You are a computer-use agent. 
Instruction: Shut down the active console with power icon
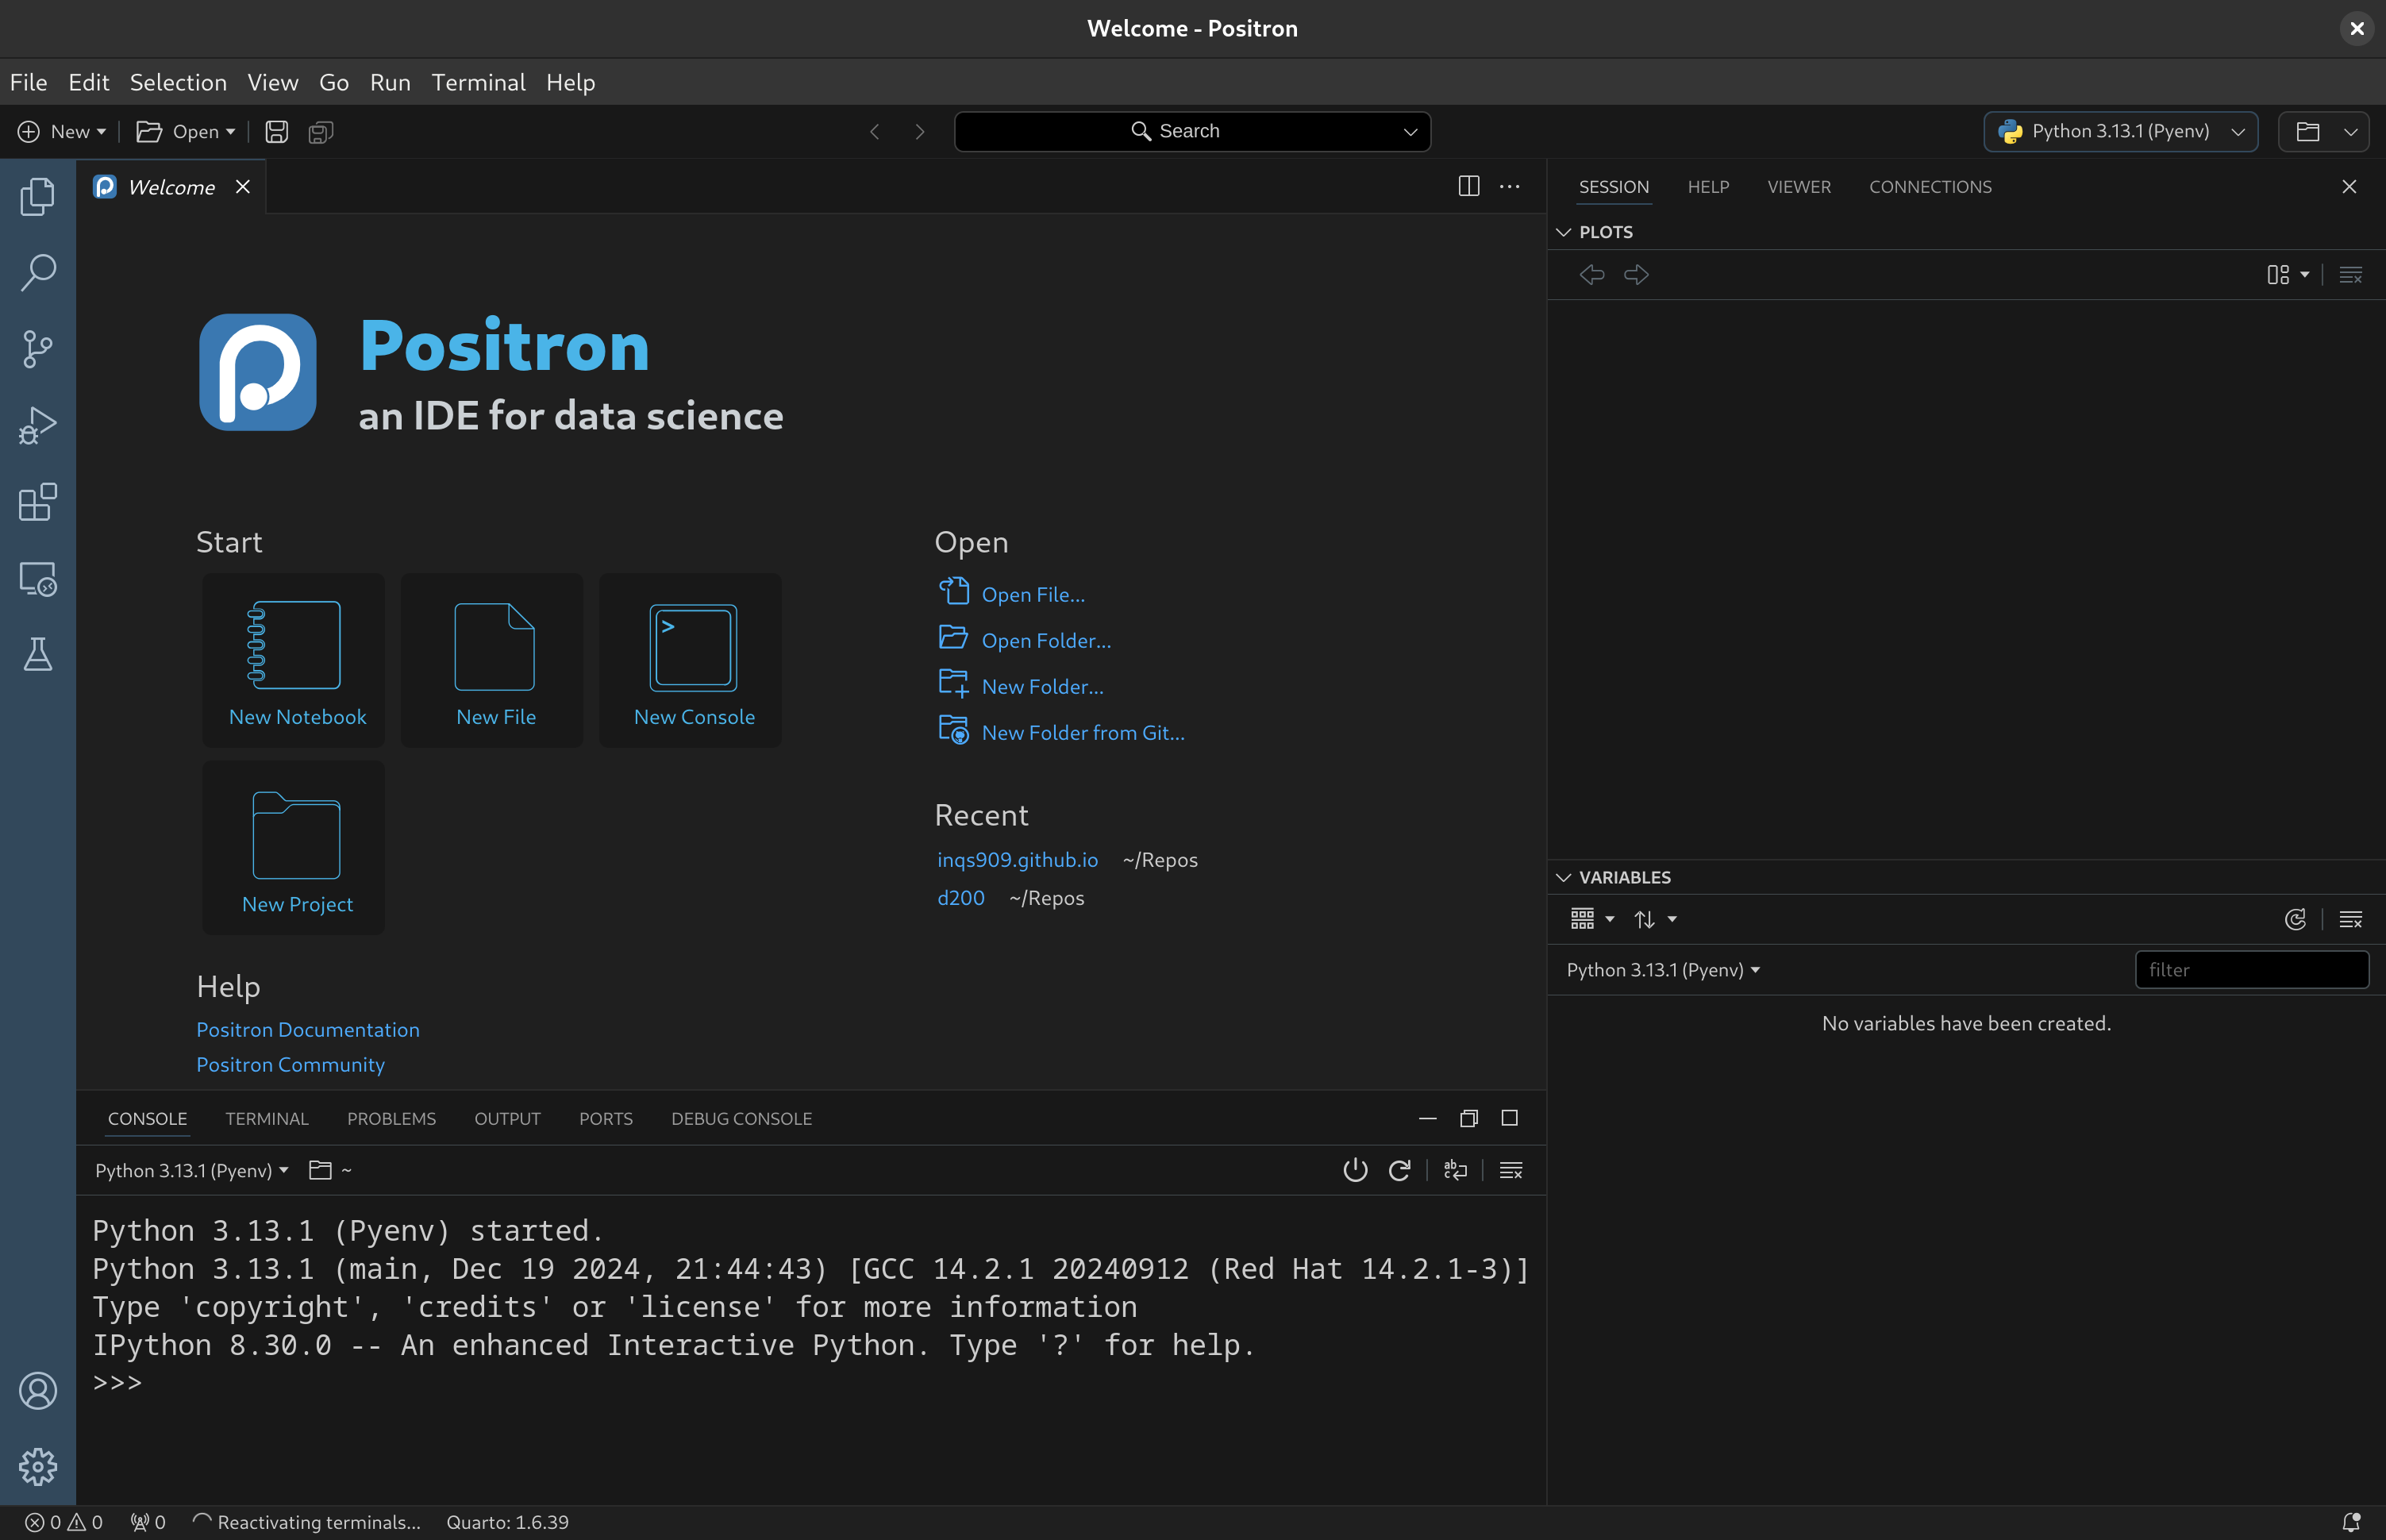pos(1354,1169)
